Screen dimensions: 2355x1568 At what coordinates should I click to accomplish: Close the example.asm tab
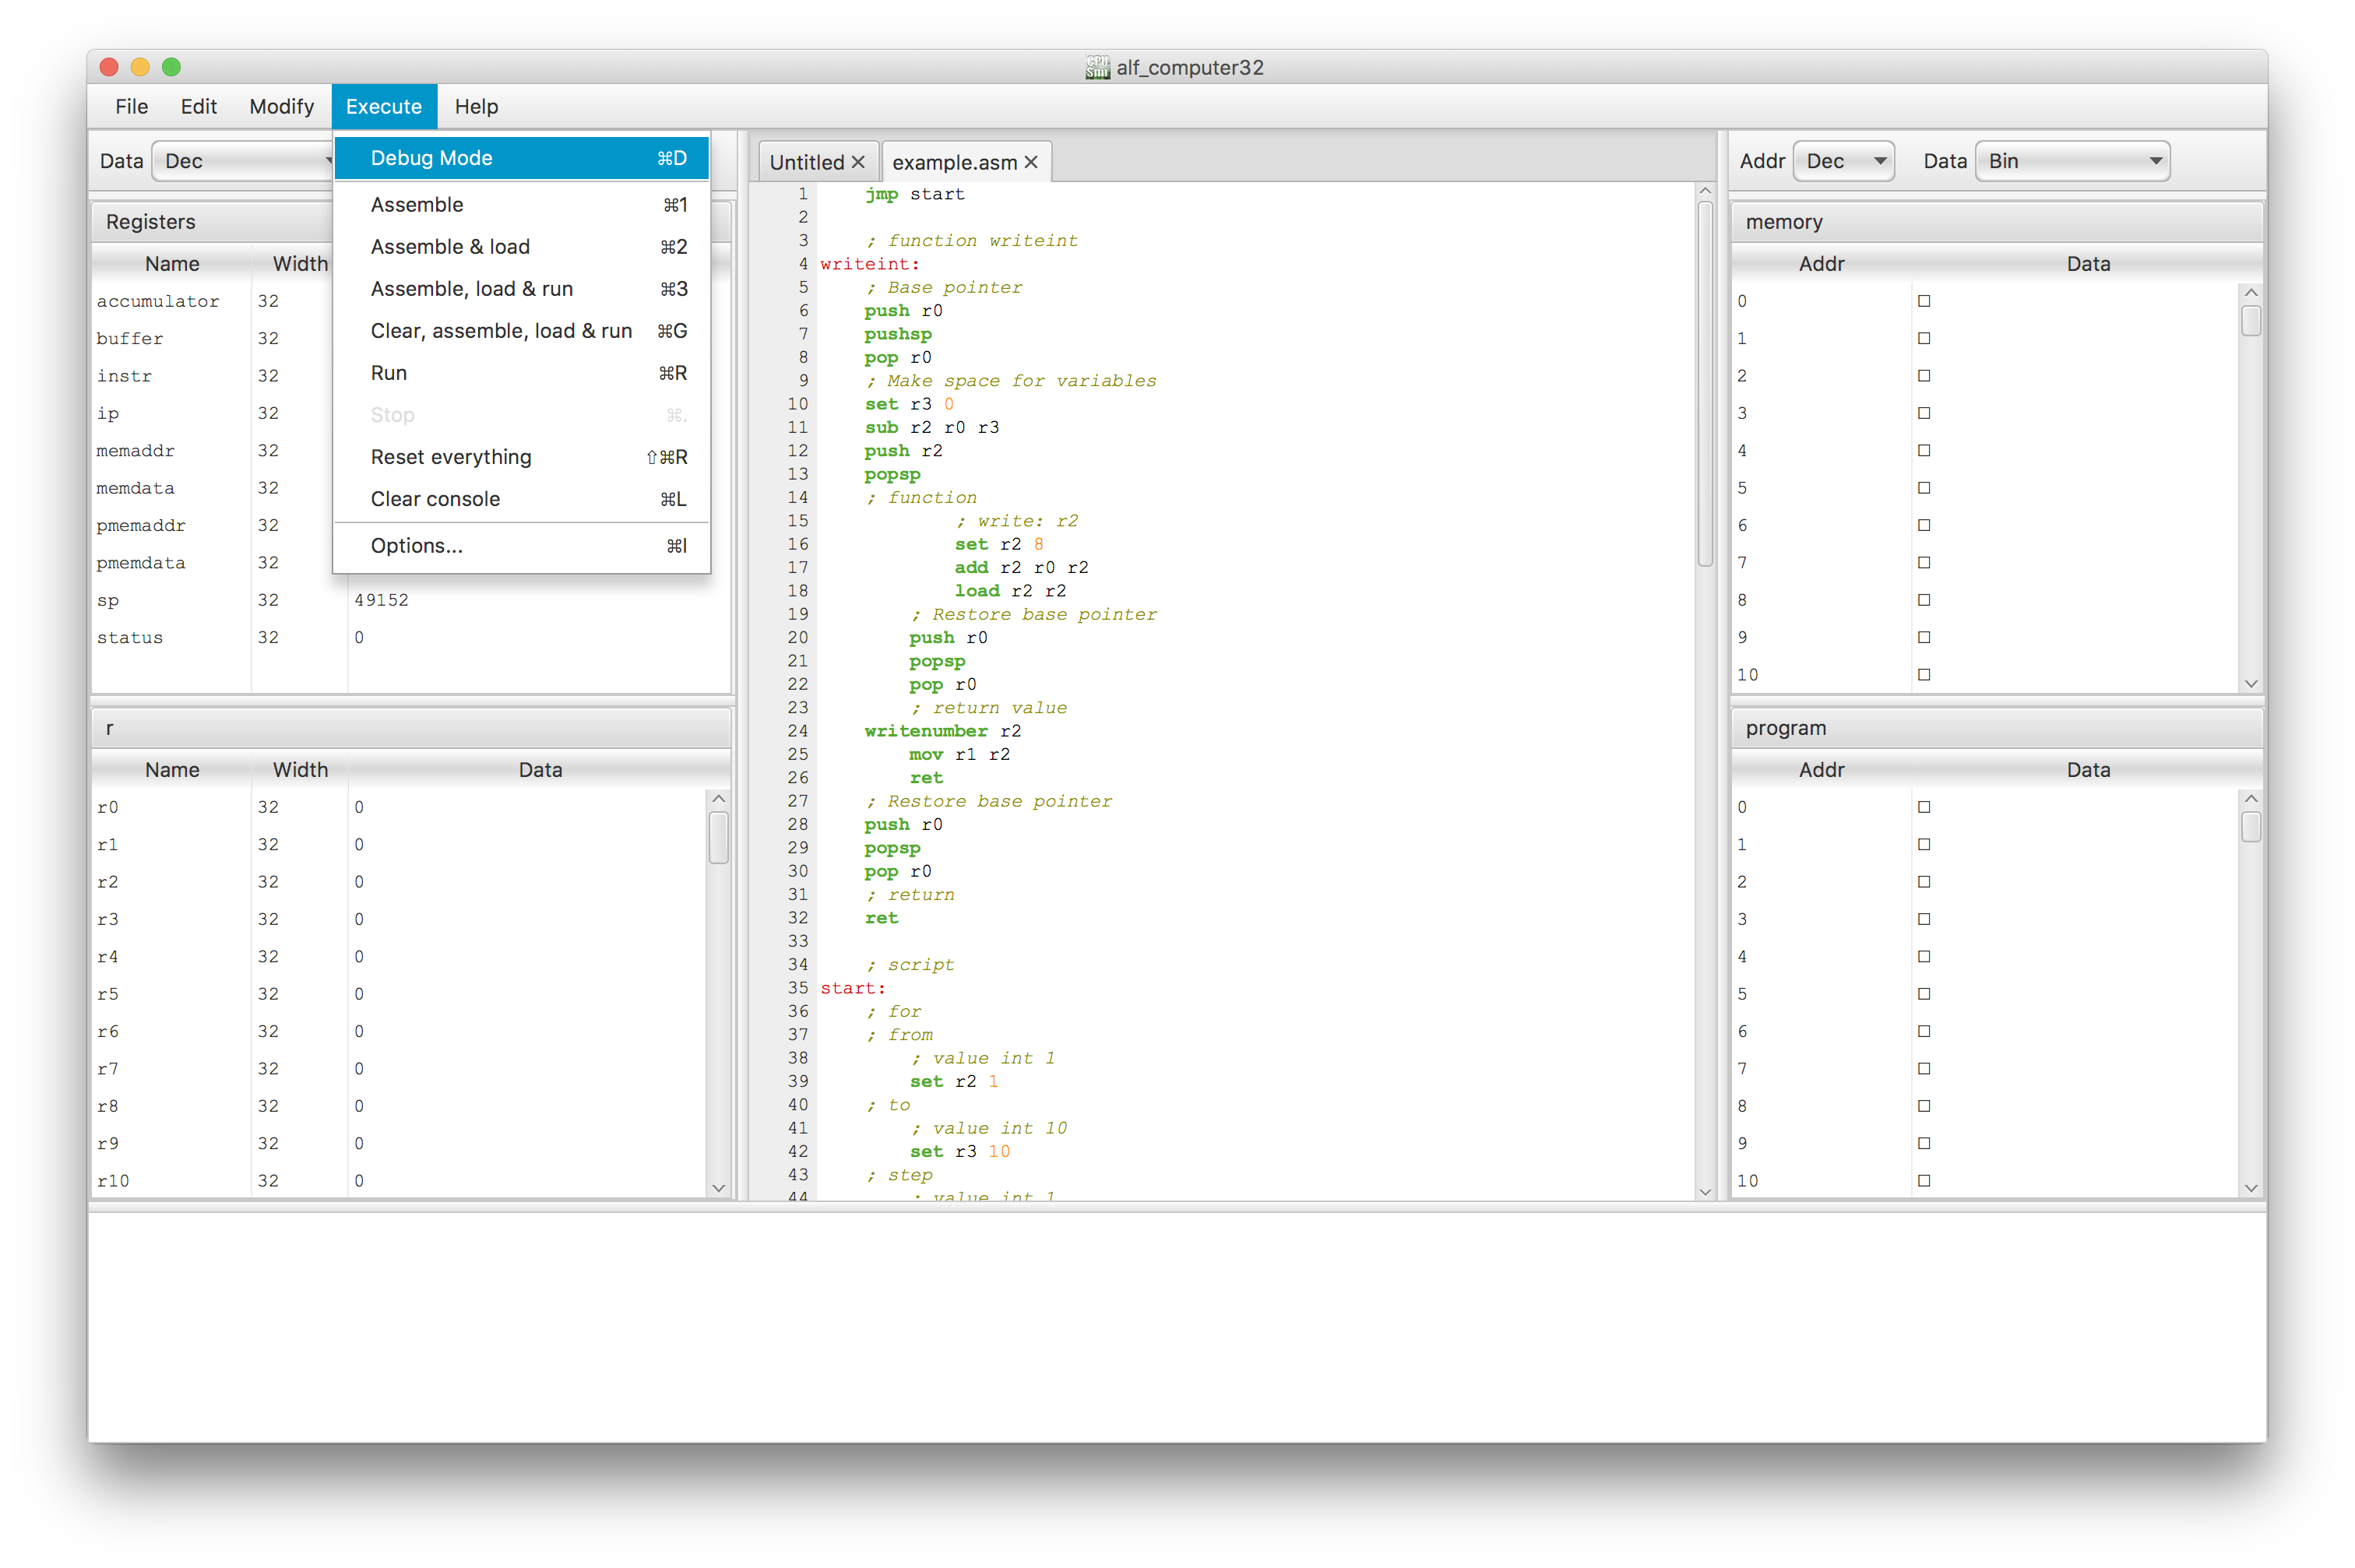[x=1031, y=162]
